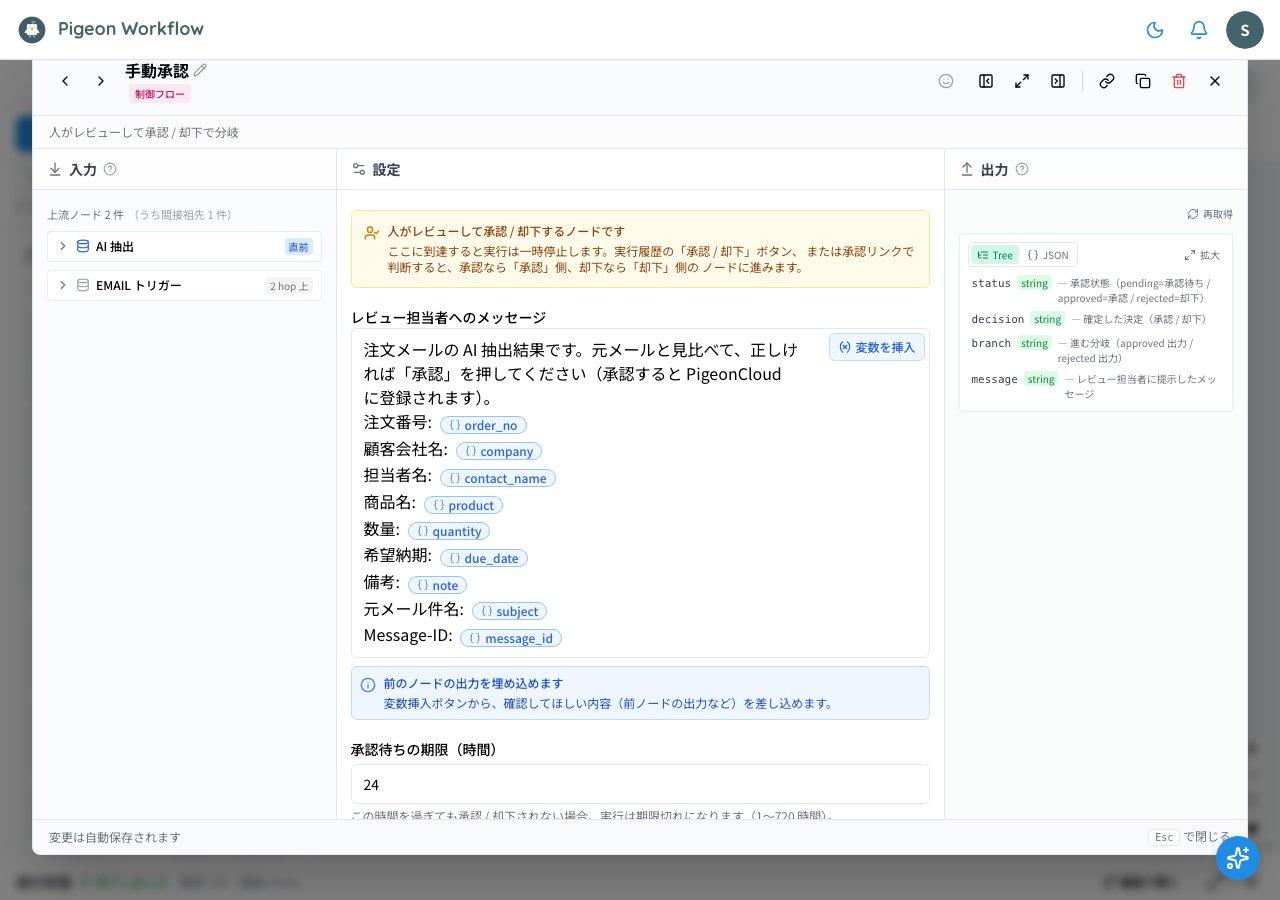Click 変数を挿入 button
The height and width of the screenshot is (900, 1280).
pyautogui.click(x=877, y=347)
